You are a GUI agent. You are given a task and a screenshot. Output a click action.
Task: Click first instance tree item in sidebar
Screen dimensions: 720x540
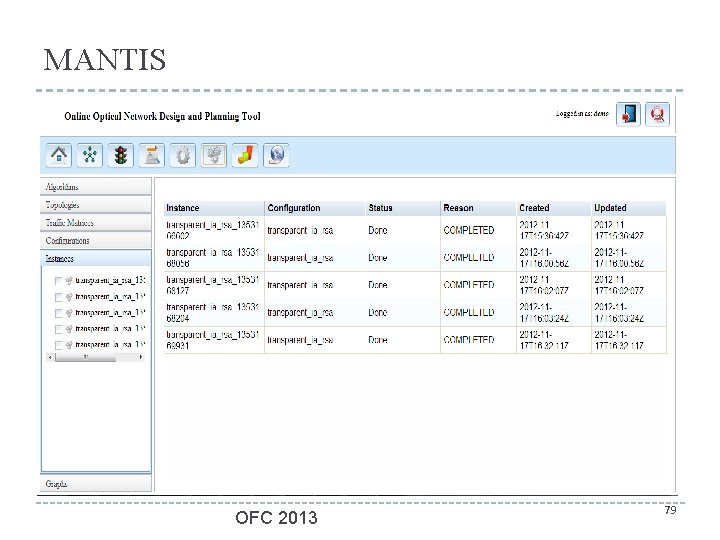pyautogui.click(x=110, y=280)
